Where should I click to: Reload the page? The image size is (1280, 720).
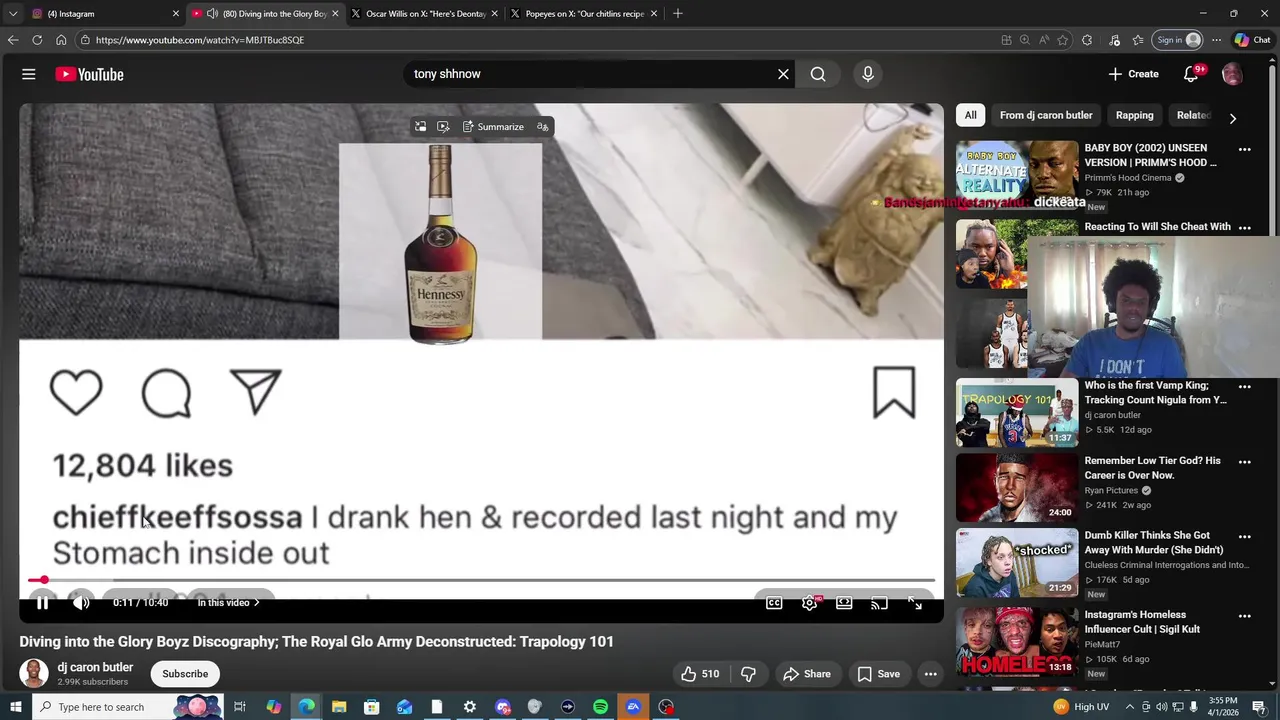[x=37, y=40]
